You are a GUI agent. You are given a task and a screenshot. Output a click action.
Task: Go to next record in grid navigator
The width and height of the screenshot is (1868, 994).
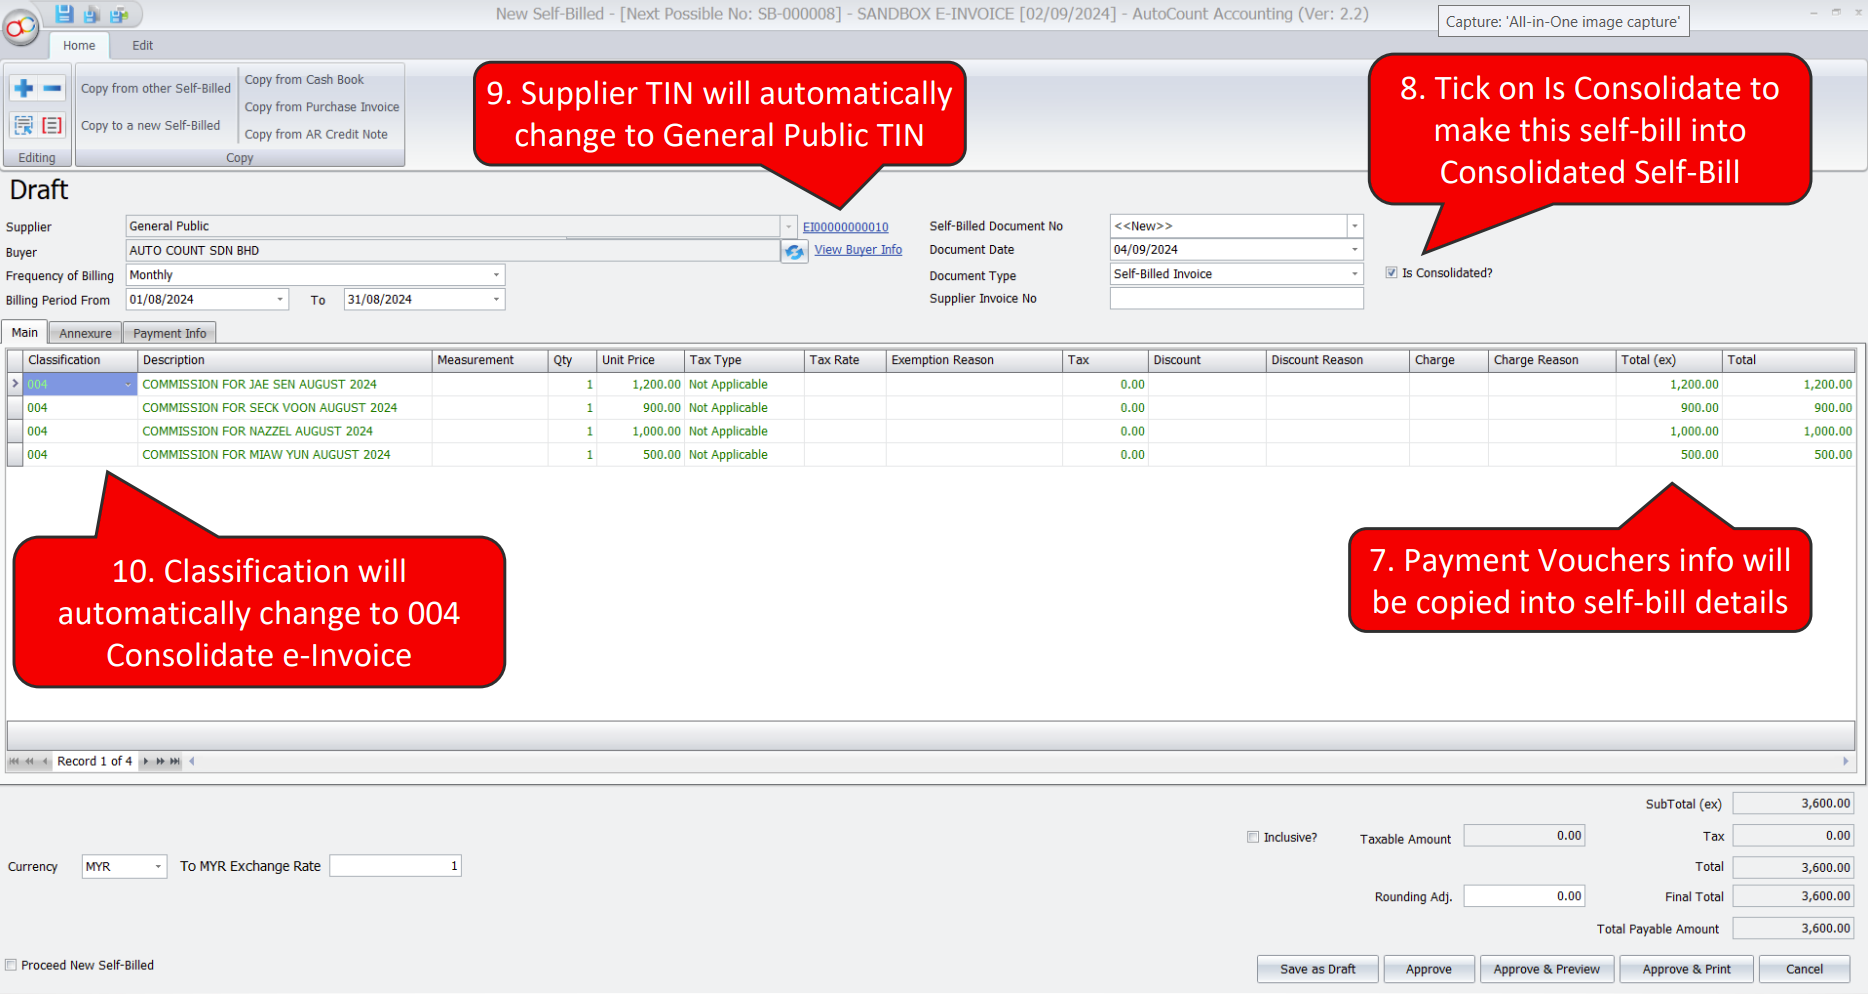point(146,761)
